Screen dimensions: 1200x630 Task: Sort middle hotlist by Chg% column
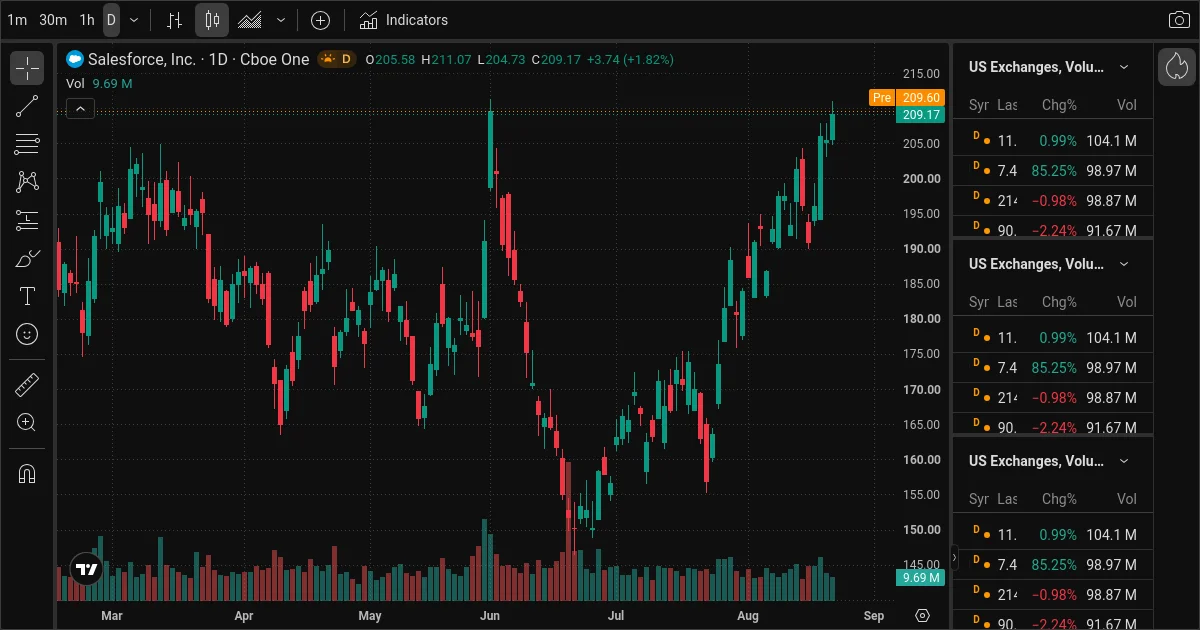(x=1059, y=302)
